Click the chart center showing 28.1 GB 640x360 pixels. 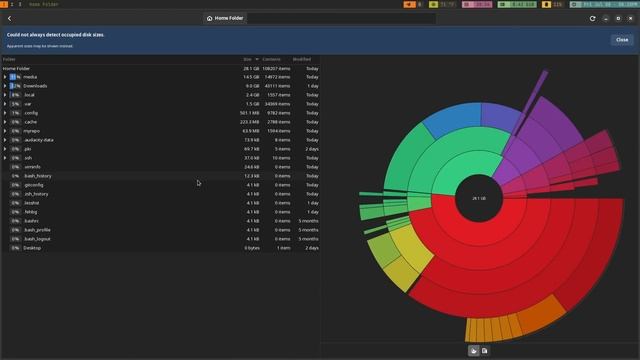[x=479, y=198]
